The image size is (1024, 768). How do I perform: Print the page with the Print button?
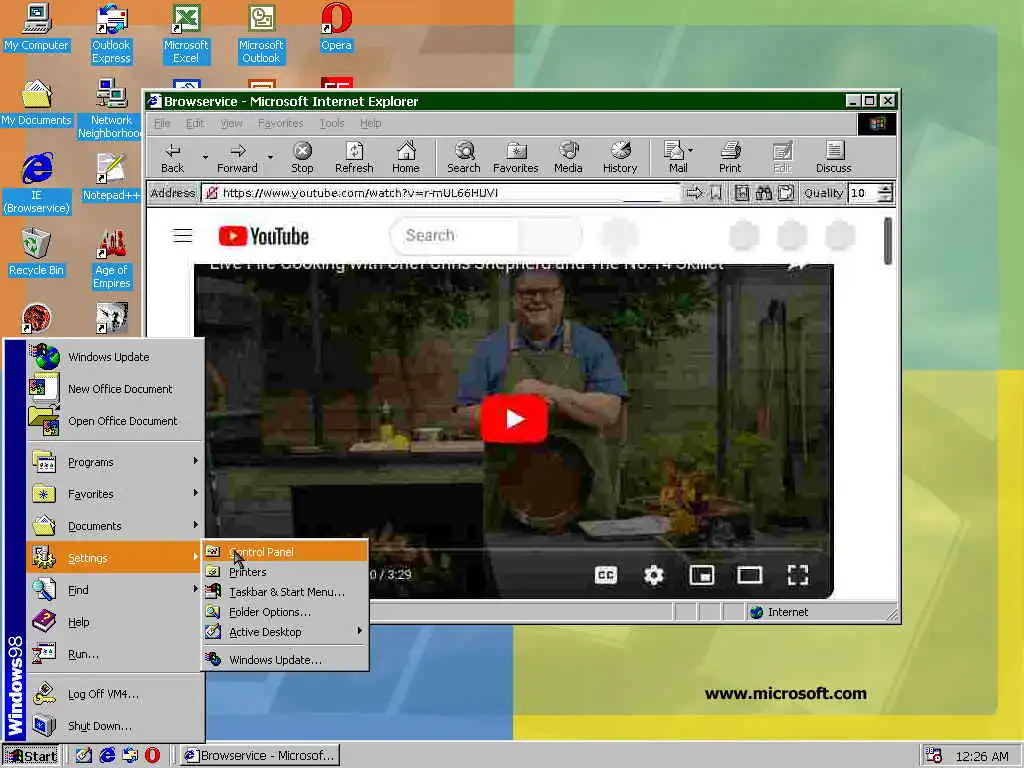[730, 158]
